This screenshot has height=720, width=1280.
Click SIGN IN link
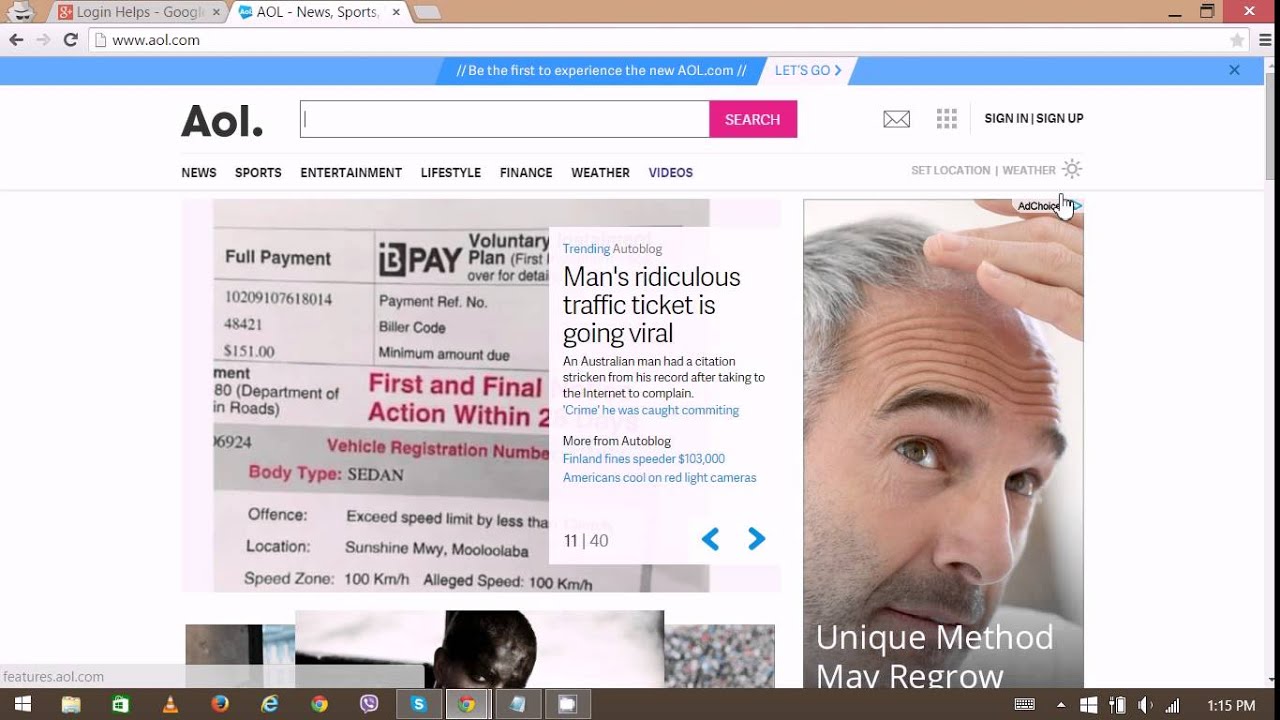(x=1006, y=118)
